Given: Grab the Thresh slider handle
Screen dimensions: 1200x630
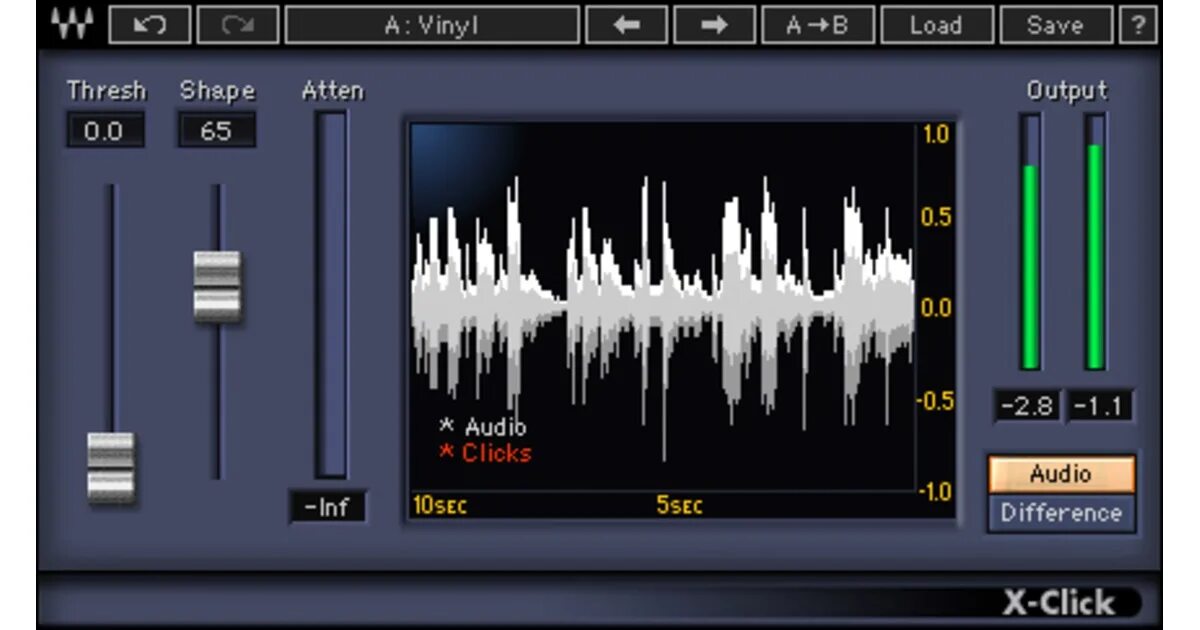Looking at the screenshot, I should click(x=110, y=467).
